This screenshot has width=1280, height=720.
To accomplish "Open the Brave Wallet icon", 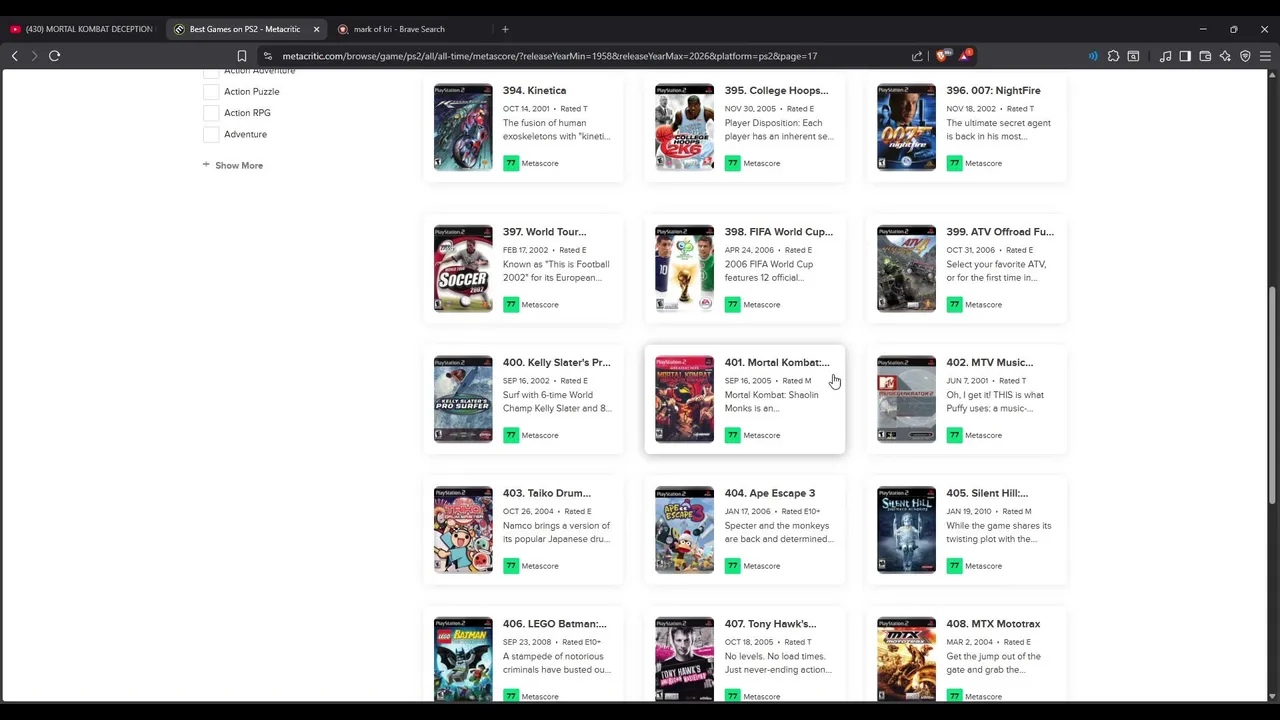I will [x=1205, y=56].
